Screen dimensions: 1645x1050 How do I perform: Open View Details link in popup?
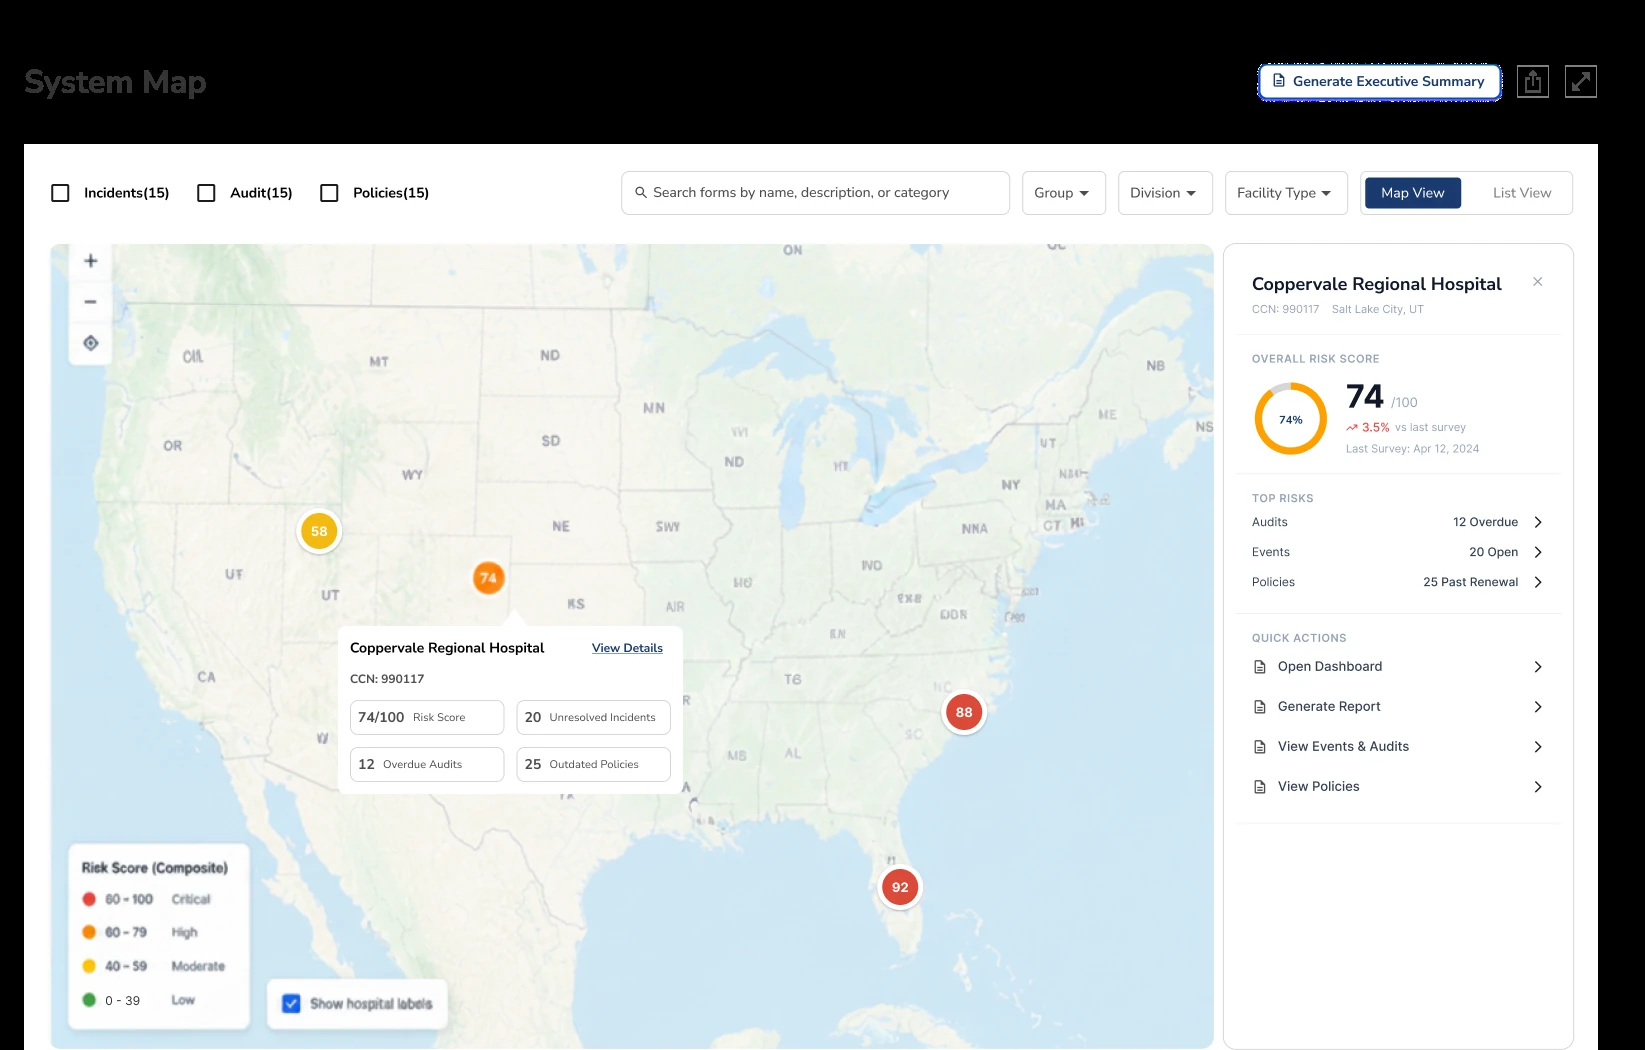tap(627, 648)
